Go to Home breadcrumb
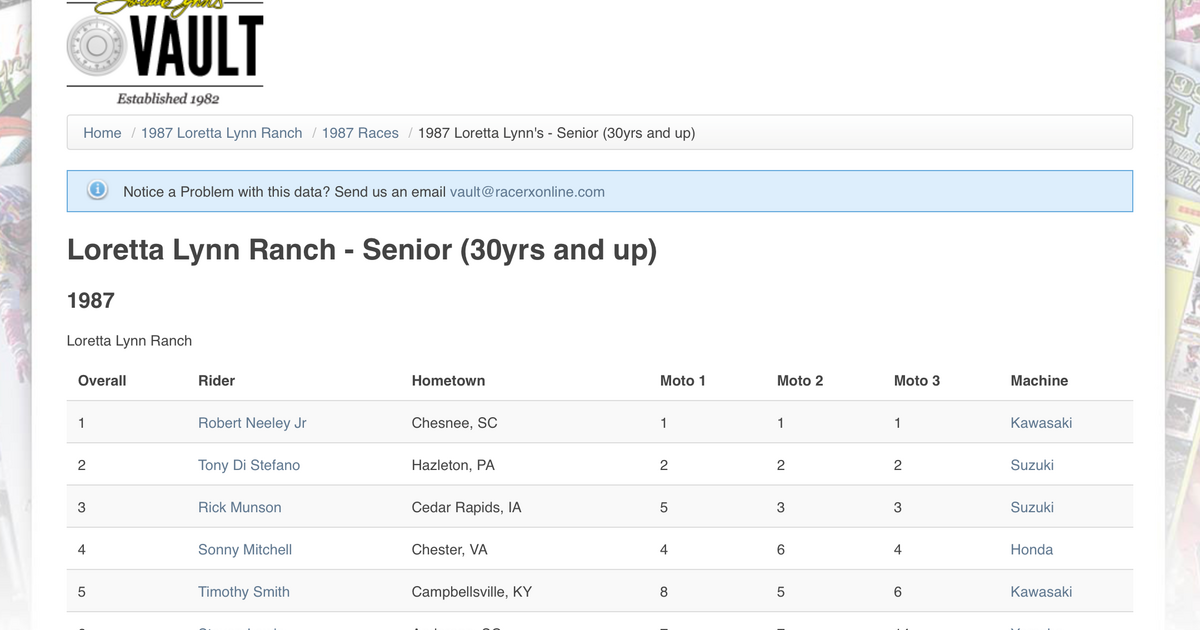1200x630 pixels. pyautogui.click(x=102, y=133)
